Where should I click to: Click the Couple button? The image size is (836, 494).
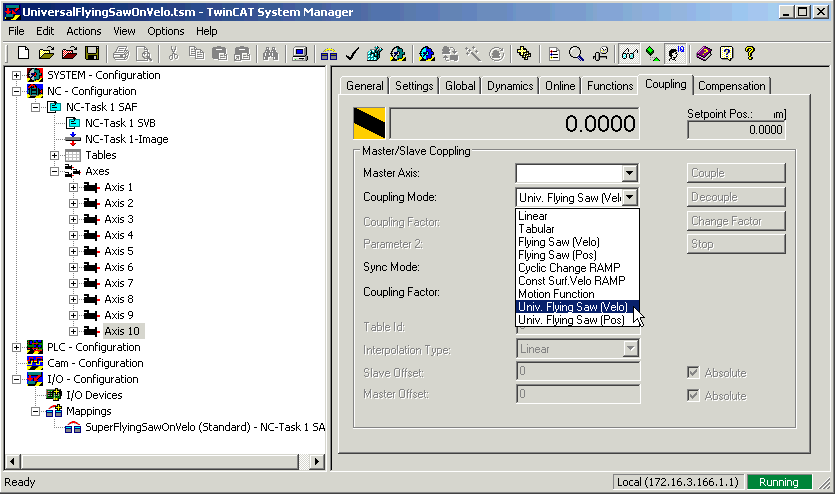coord(736,173)
